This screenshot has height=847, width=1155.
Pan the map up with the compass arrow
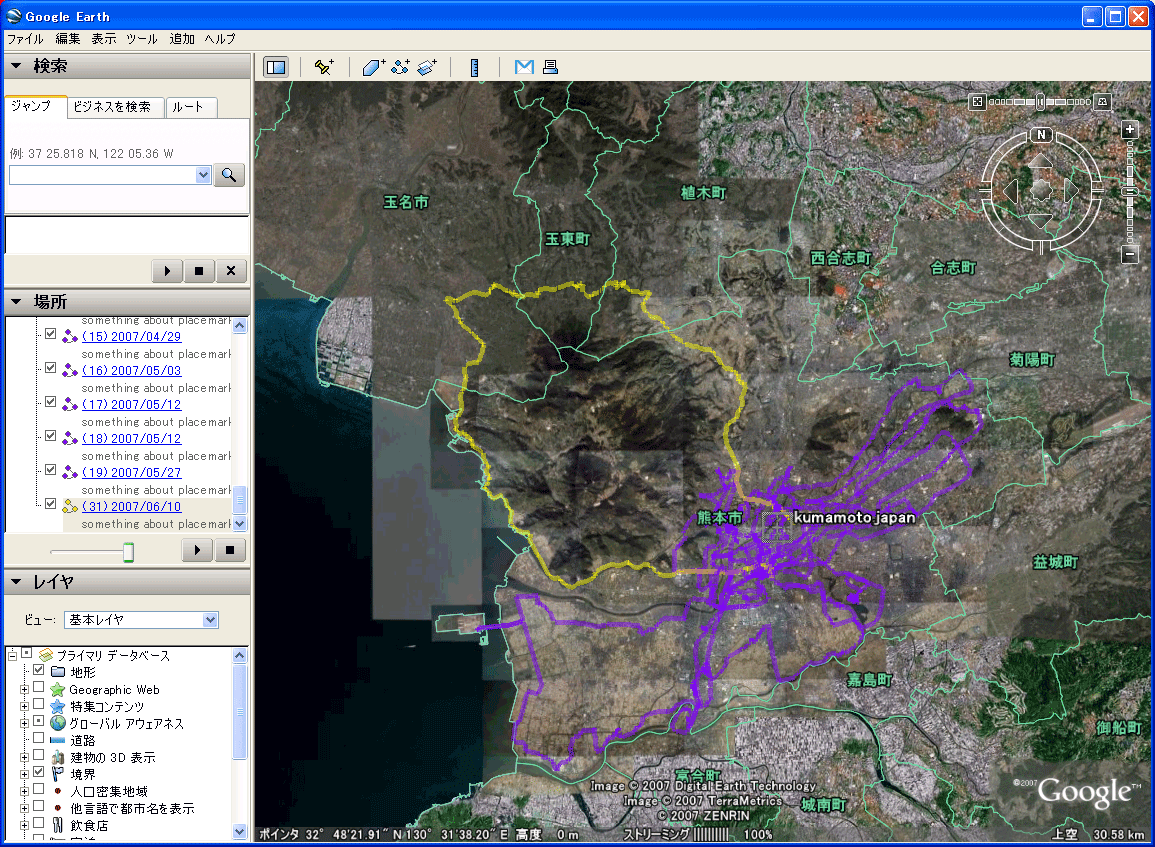(x=1041, y=161)
